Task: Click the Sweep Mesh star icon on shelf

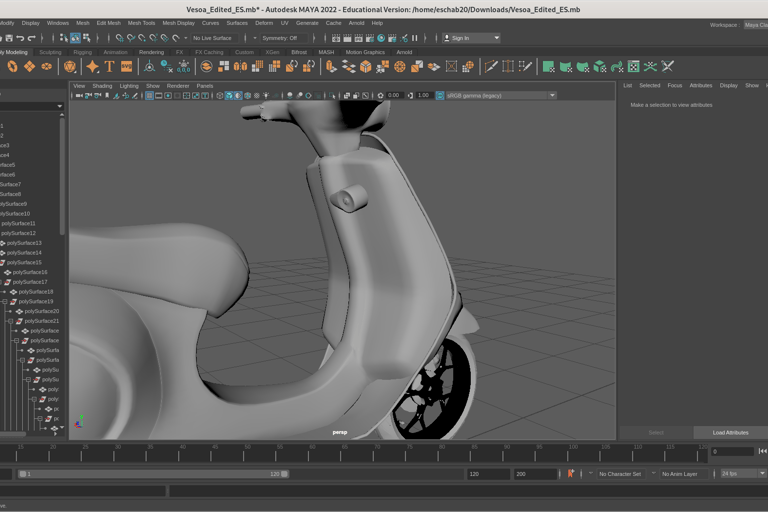Action: [92, 67]
